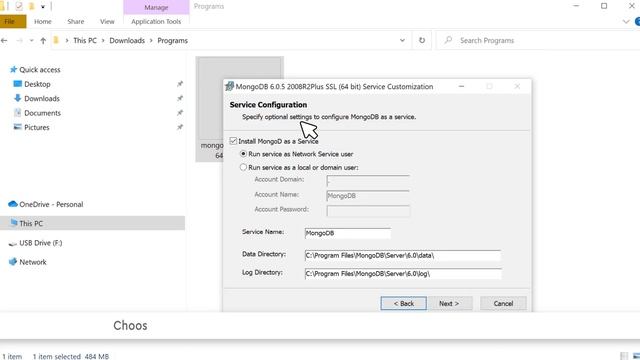
Task: Unpin Documents using its pin icon
Action: coord(179,113)
